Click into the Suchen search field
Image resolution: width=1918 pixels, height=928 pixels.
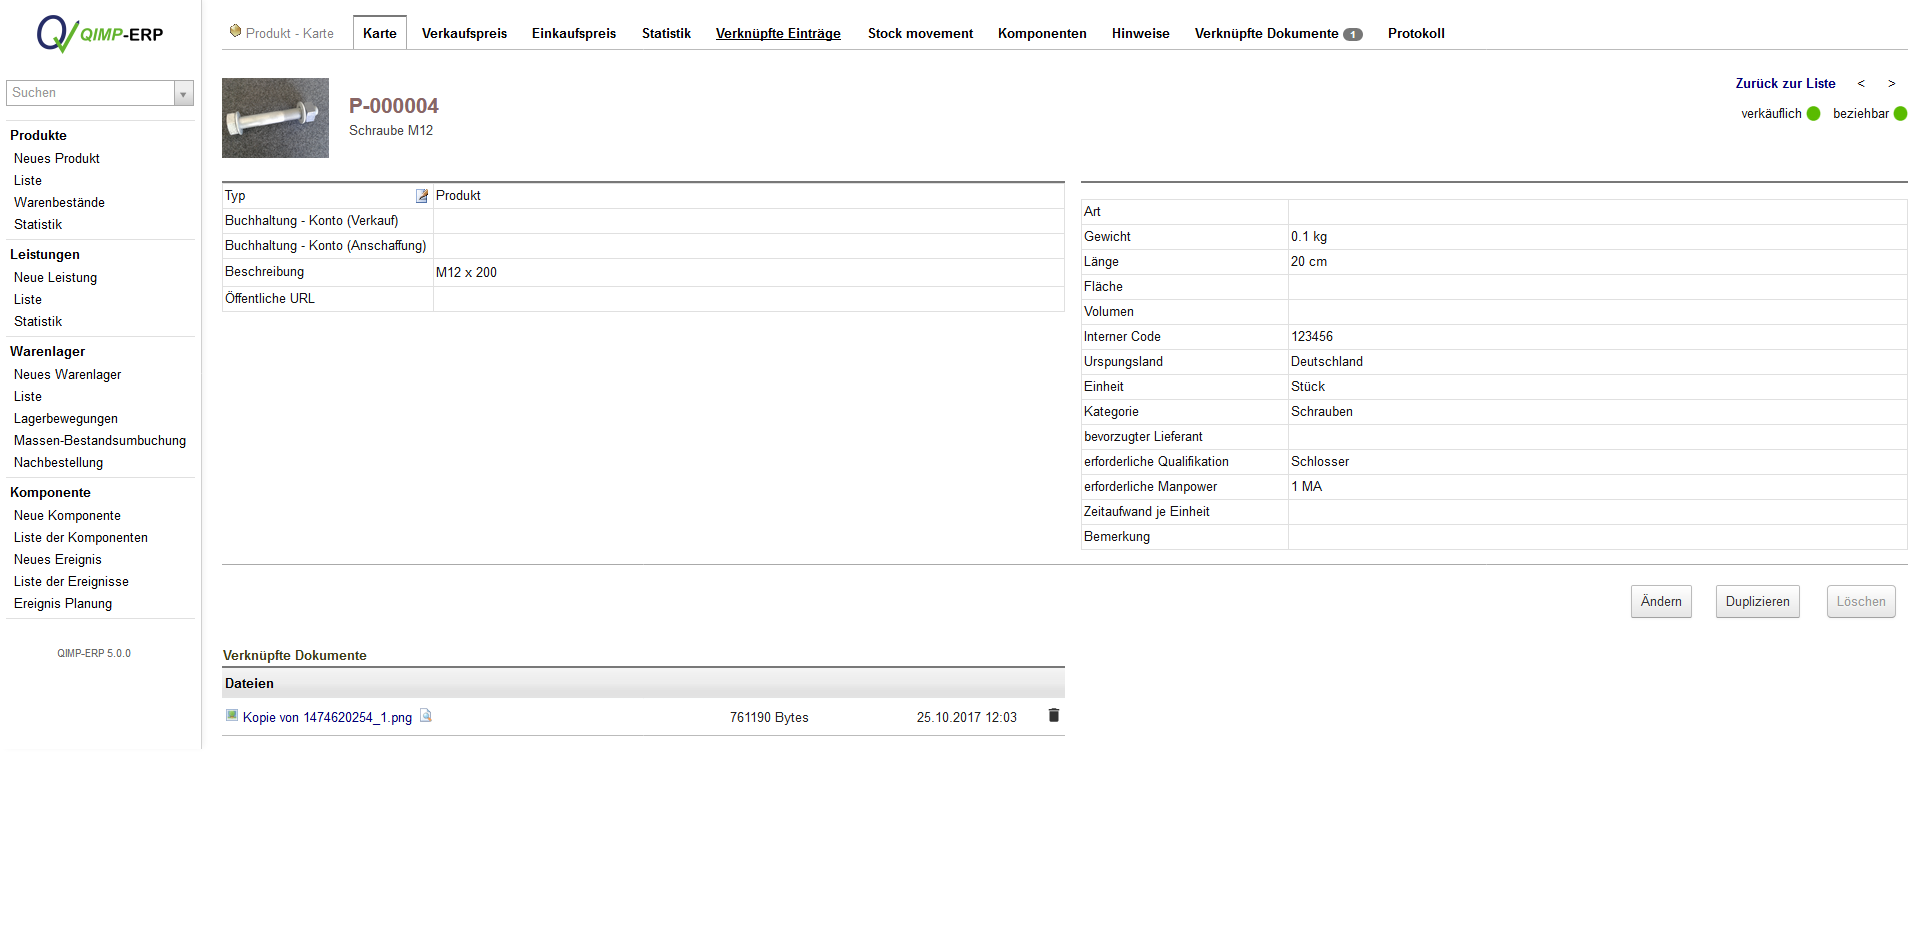point(90,93)
